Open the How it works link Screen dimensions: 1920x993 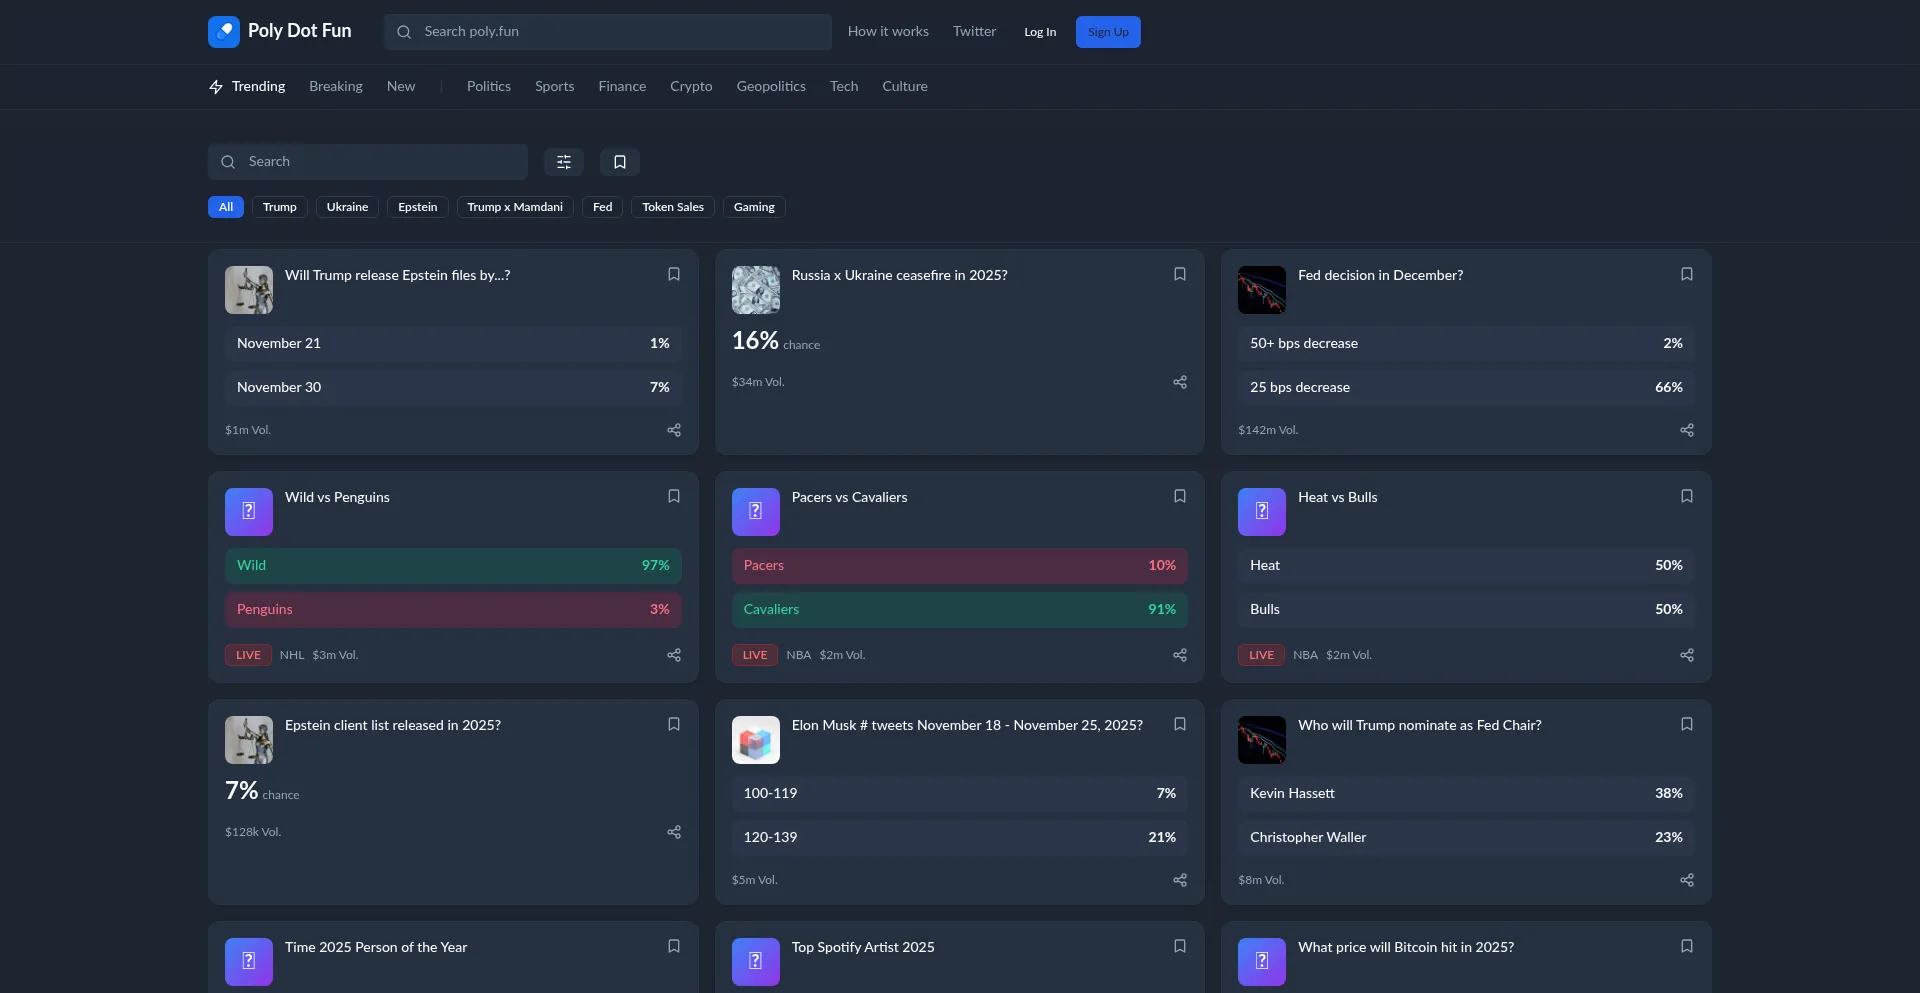(x=888, y=32)
